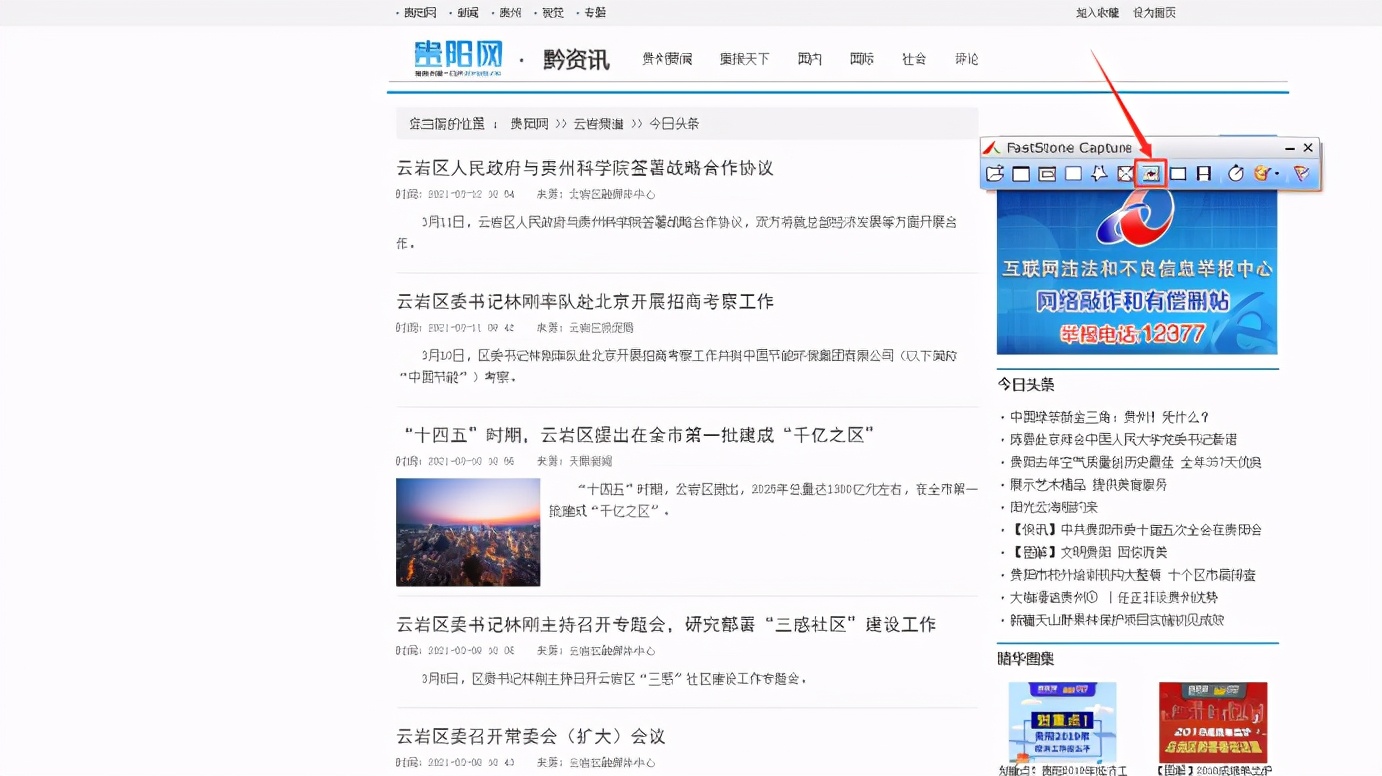
Task: Select the Capture Rectangular Region tool
Action: [1073, 174]
